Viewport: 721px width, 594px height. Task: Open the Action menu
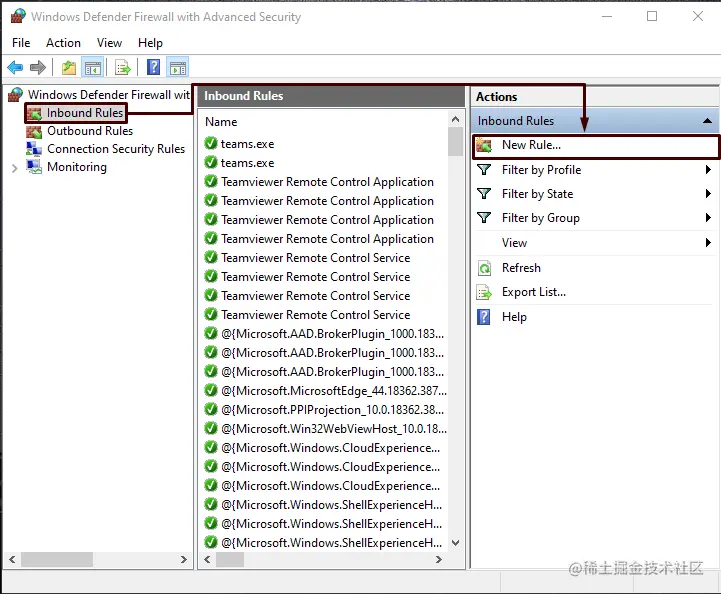click(63, 43)
